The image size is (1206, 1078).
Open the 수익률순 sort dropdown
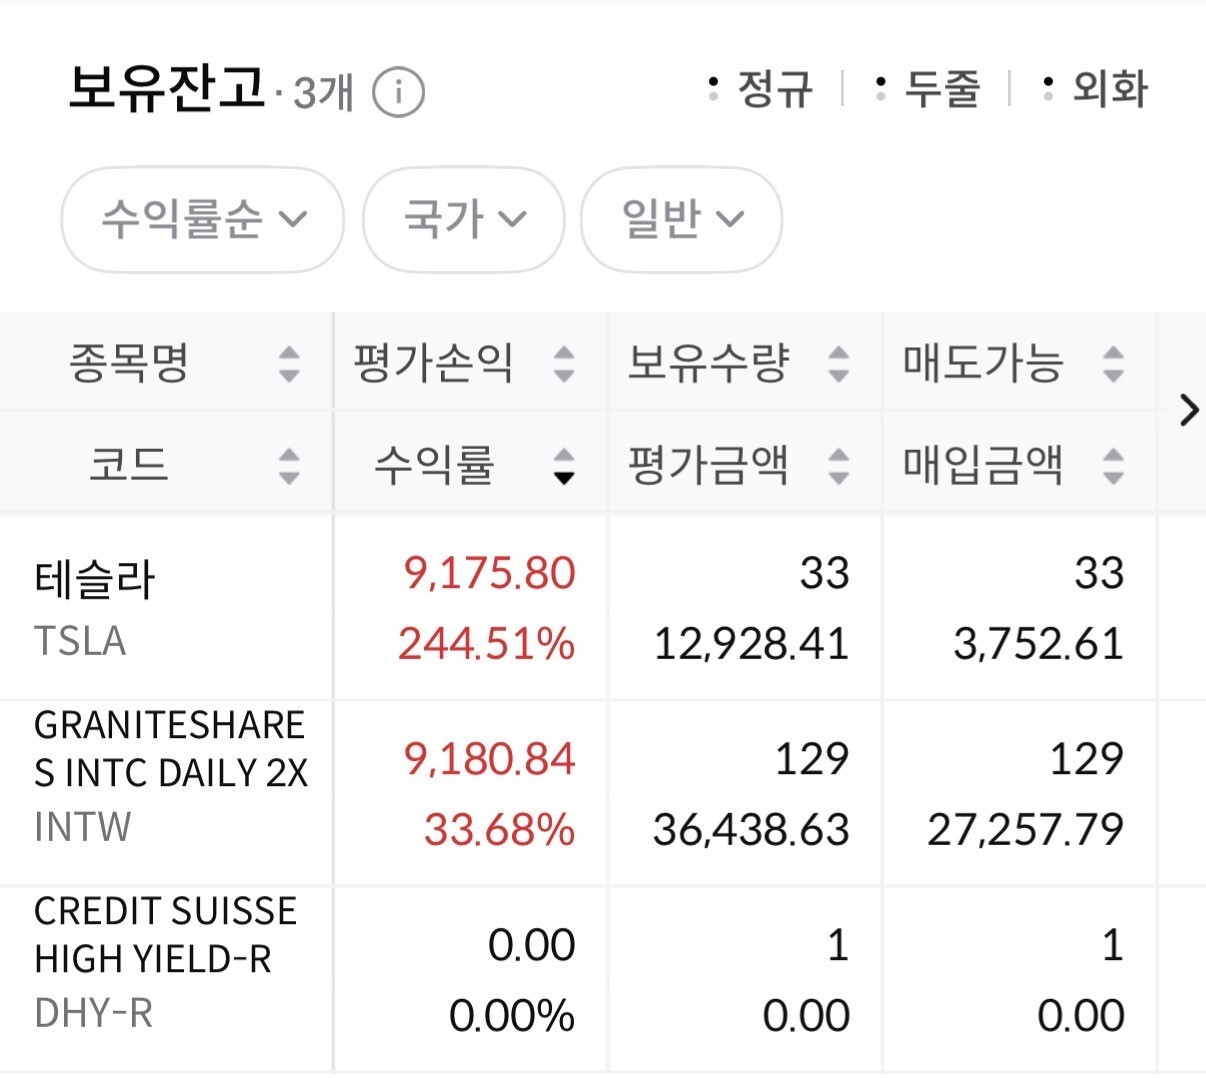click(203, 219)
